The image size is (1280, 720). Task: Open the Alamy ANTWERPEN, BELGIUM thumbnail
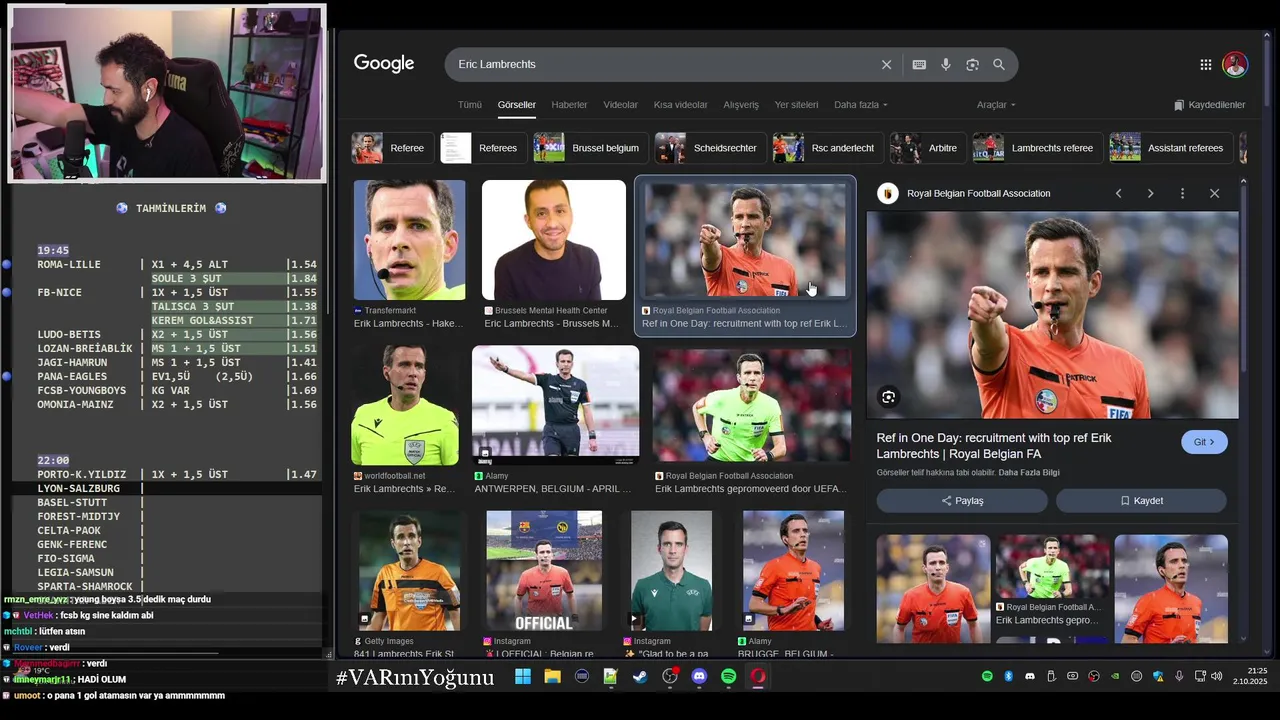point(555,405)
